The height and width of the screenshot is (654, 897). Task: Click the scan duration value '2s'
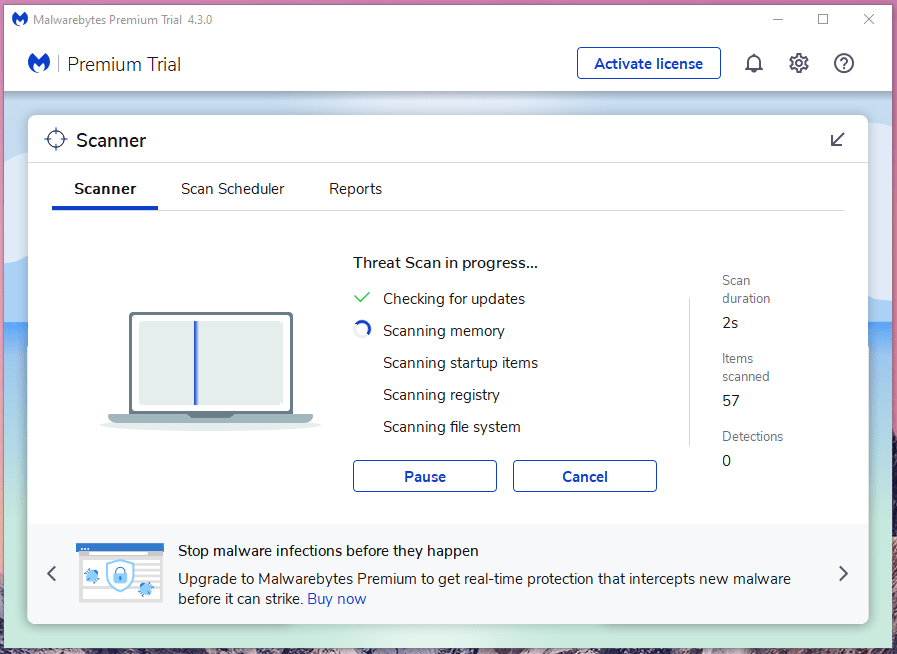(x=730, y=323)
